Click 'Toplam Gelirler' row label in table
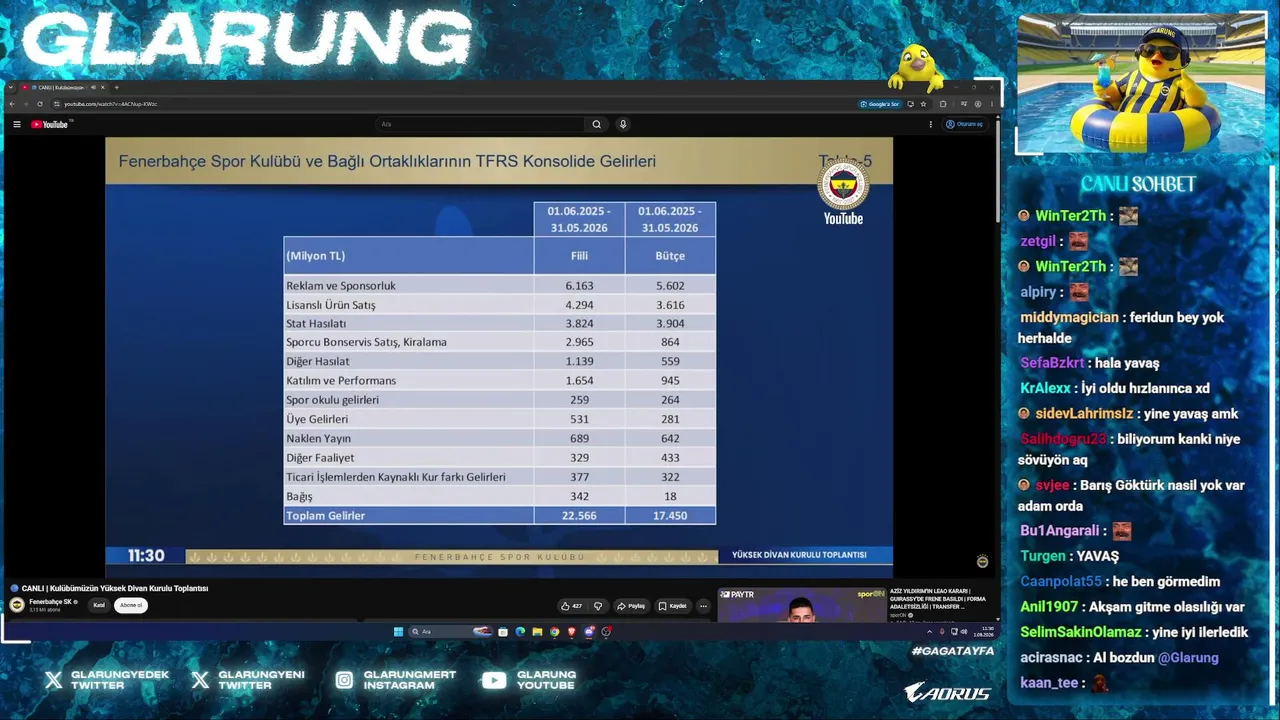The width and height of the screenshot is (1280, 720). point(325,516)
